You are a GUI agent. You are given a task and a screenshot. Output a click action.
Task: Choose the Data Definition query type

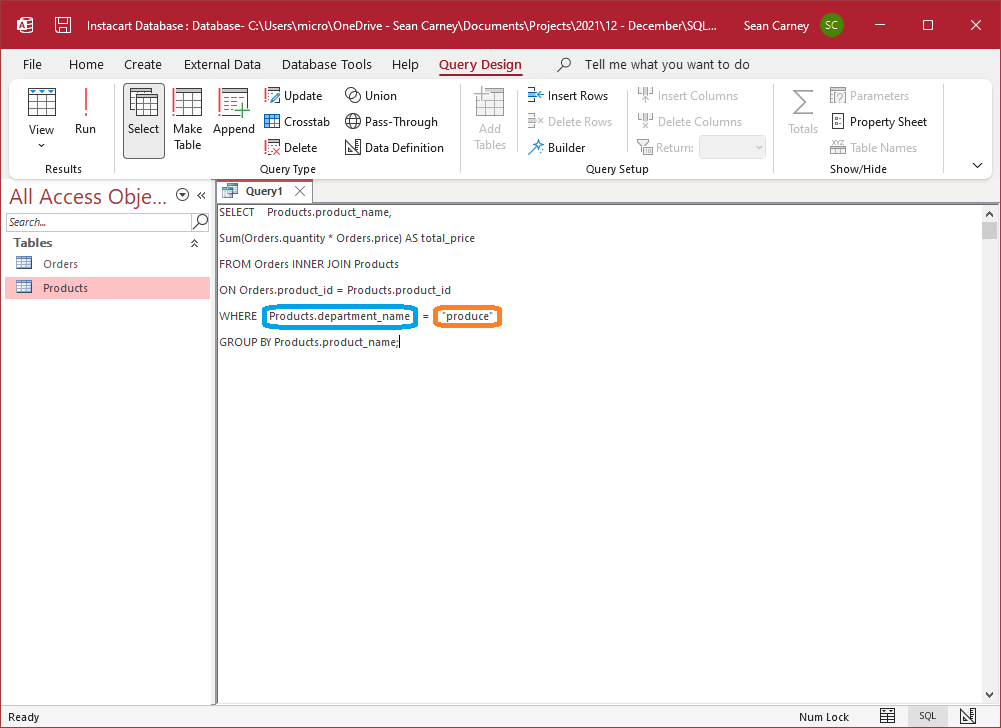click(394, 148)
